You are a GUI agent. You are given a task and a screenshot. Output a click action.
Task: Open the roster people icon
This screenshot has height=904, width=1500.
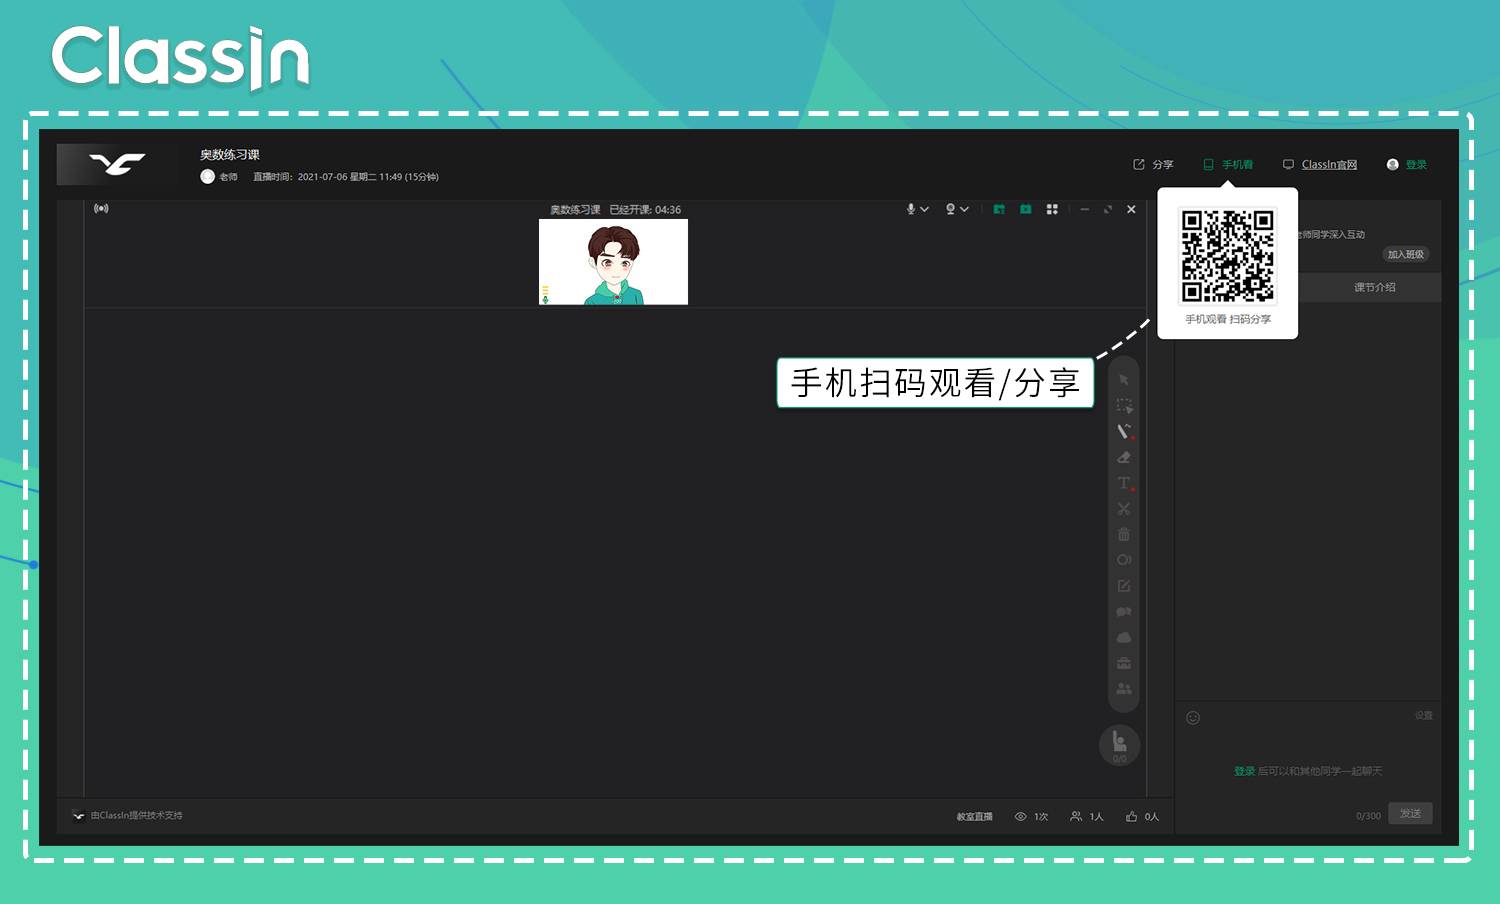[1124, 689]
